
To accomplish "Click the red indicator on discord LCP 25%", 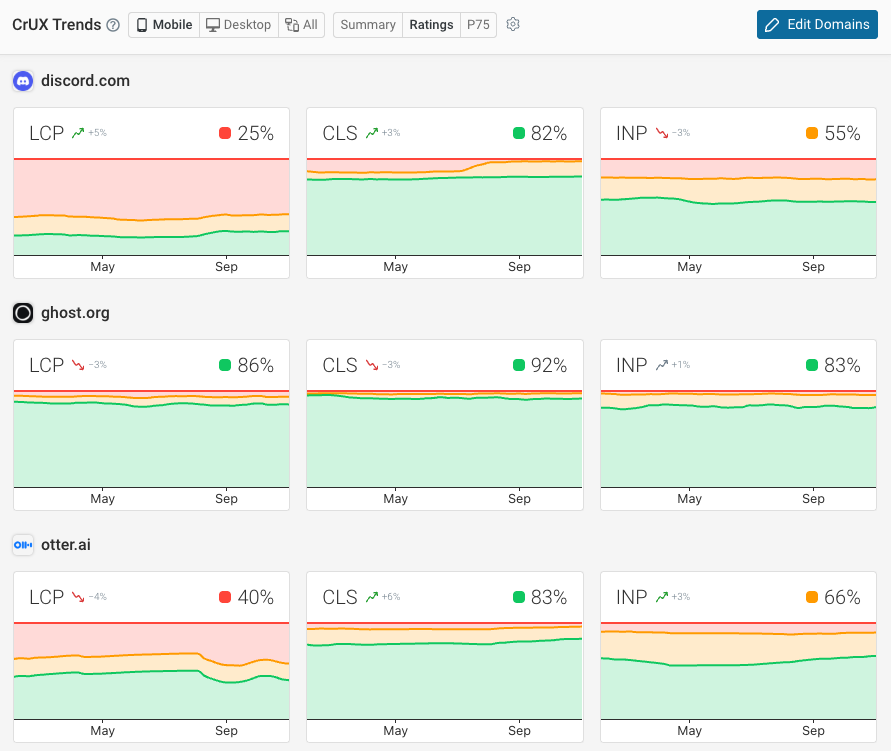I will pyautogui.click(x=226, y=132).
